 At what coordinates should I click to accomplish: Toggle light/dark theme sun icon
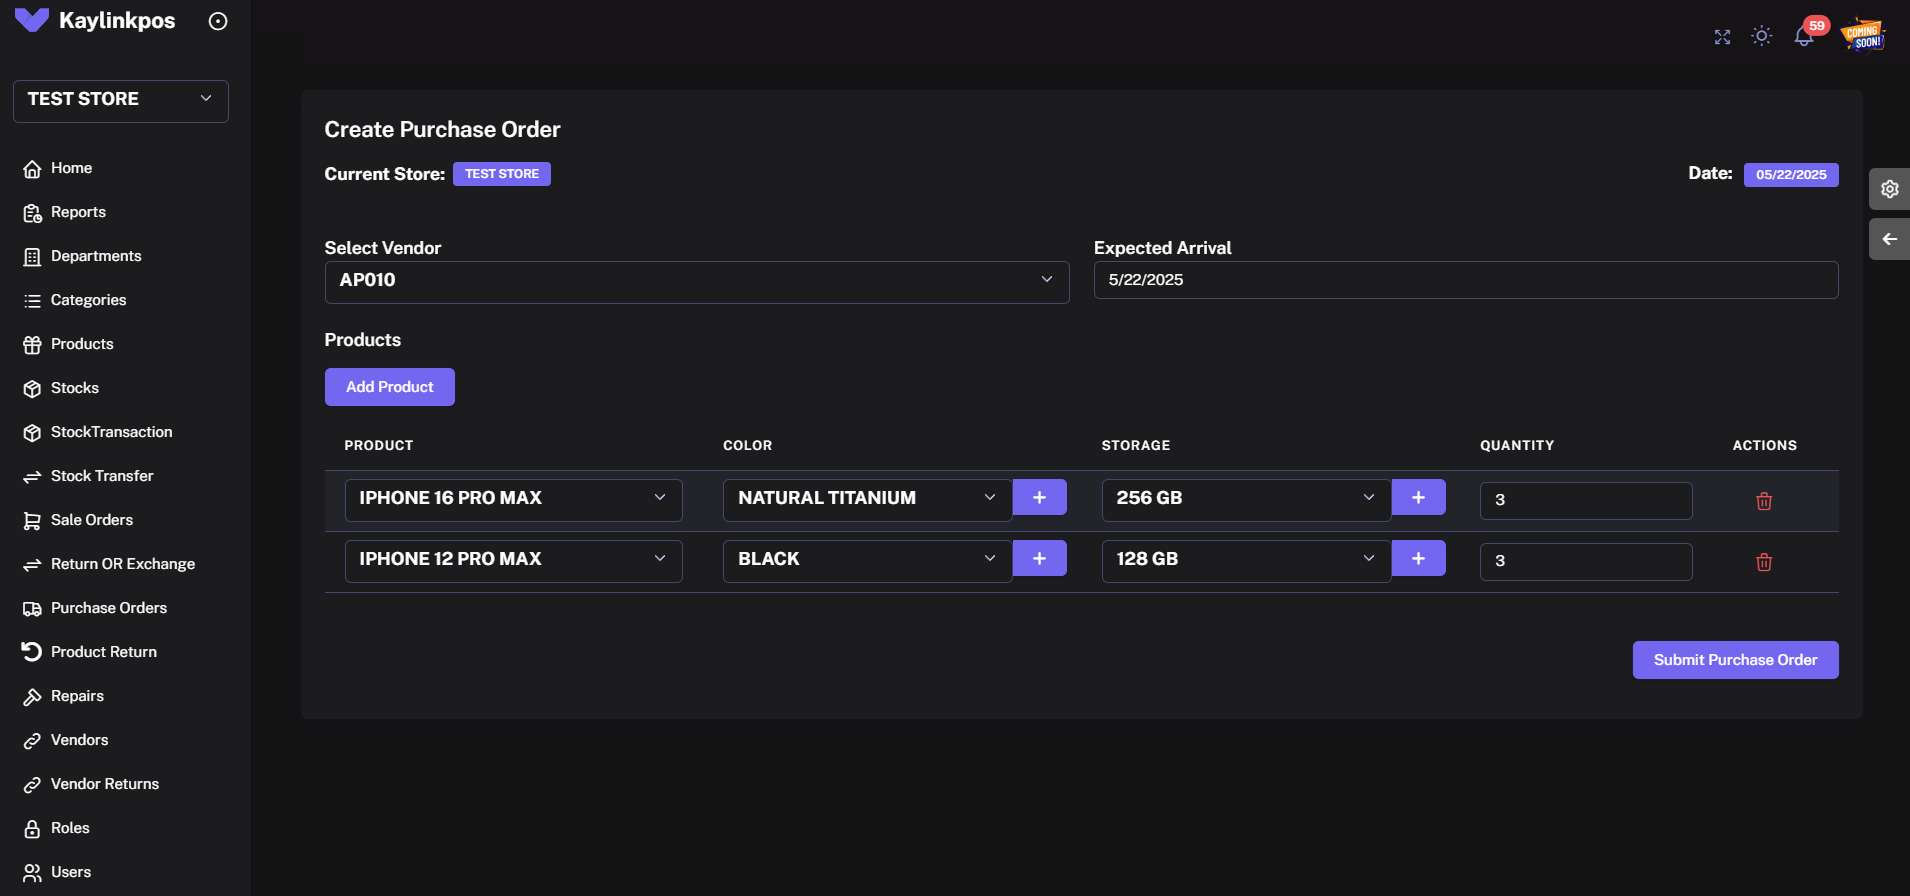tap(1762, 36)
